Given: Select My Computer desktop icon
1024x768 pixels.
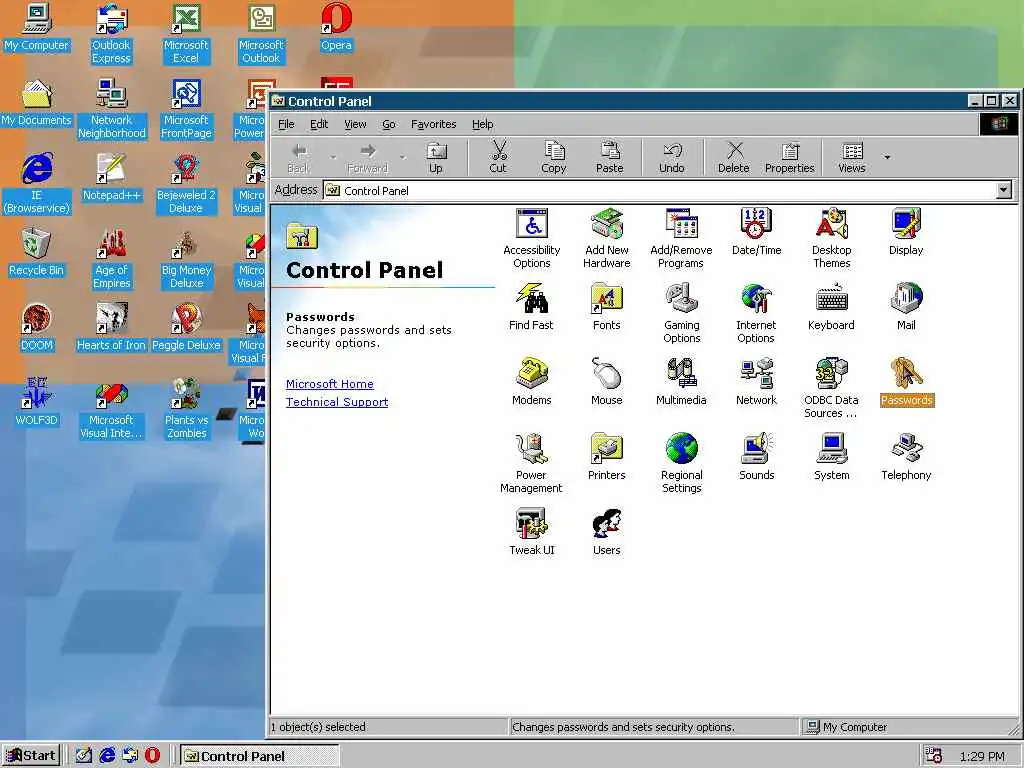Looking at the screenshot, I should (x=36, y=27).
